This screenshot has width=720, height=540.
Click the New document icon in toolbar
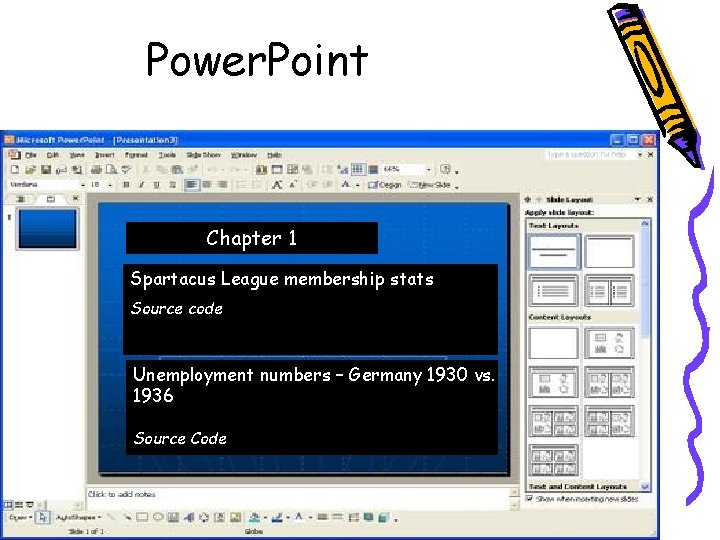(15, 169)
